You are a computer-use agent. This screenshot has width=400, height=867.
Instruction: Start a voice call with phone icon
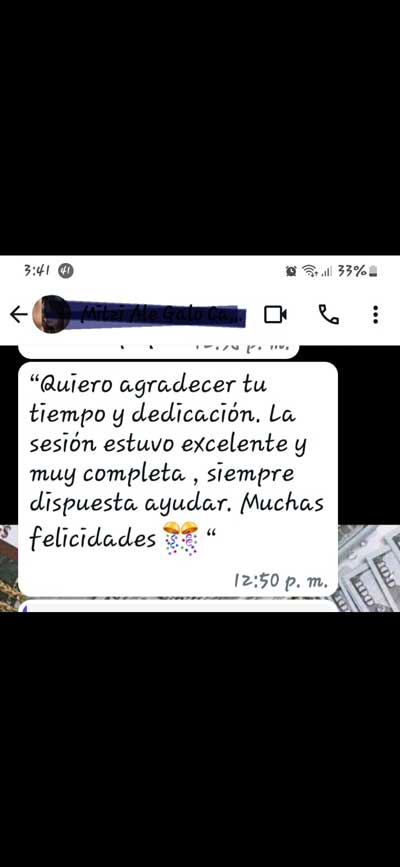tap(329, 315)
